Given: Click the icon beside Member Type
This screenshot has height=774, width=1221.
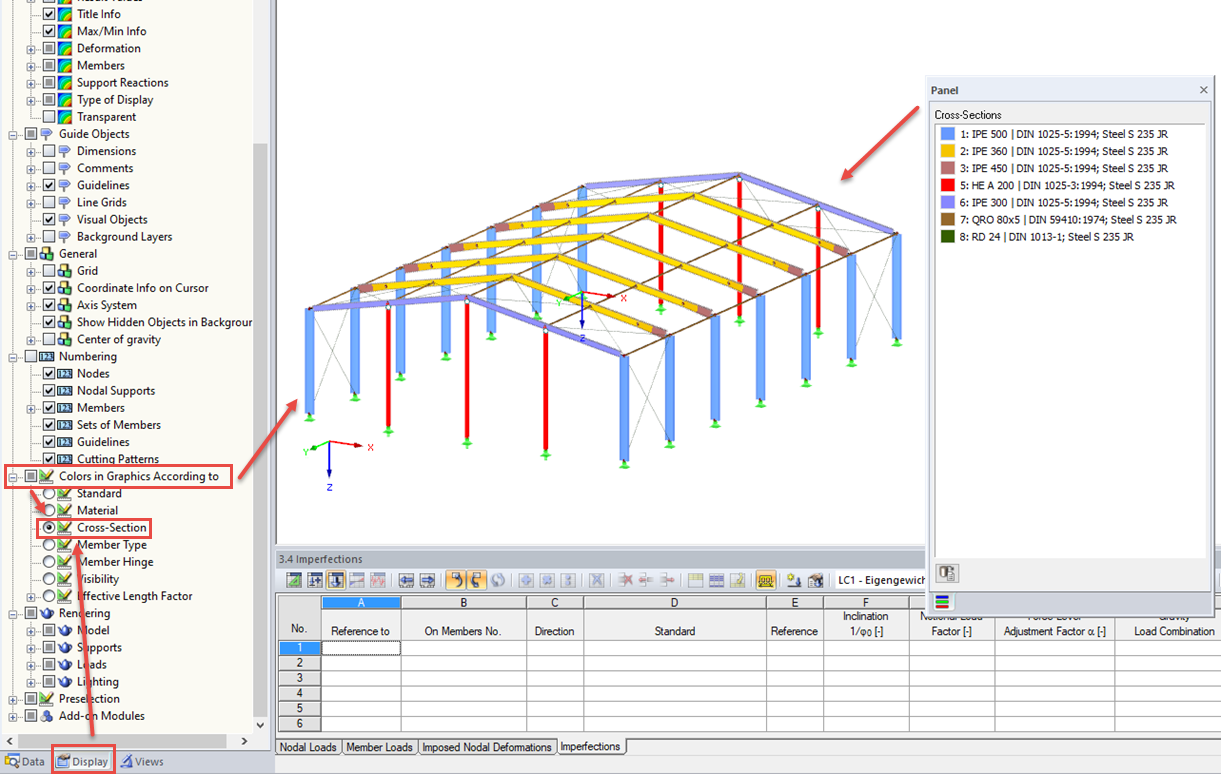Looking at the screenshot, I should pyautogui.click(x=66, y=545).
